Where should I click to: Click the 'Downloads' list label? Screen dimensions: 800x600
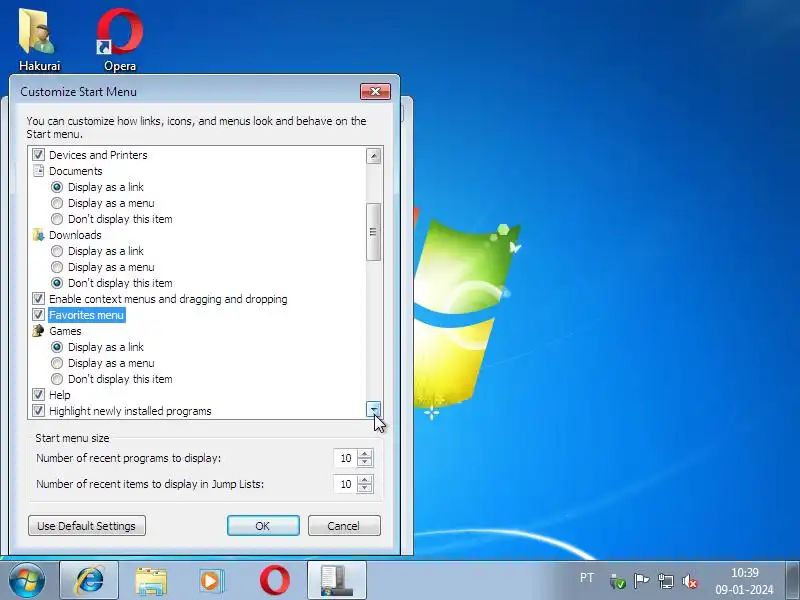coord(75,235)
